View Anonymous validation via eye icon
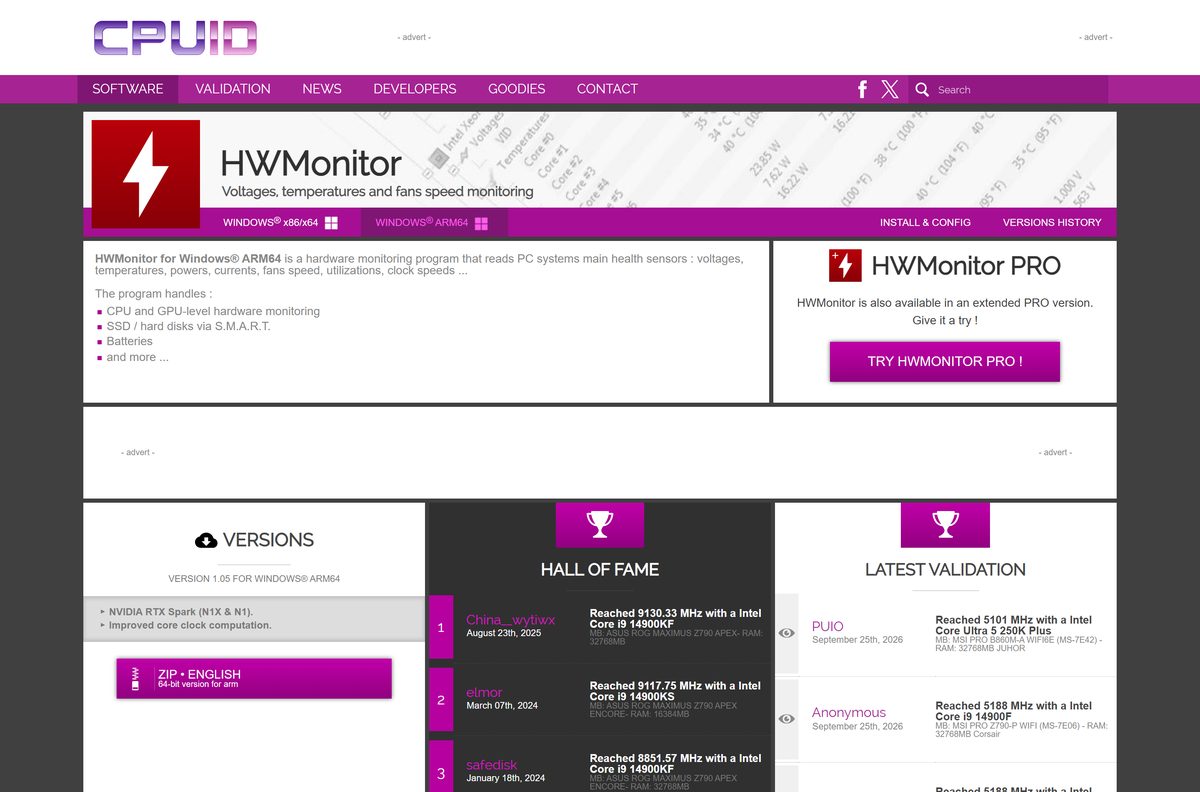1200x792 pixels. (787, 718)
